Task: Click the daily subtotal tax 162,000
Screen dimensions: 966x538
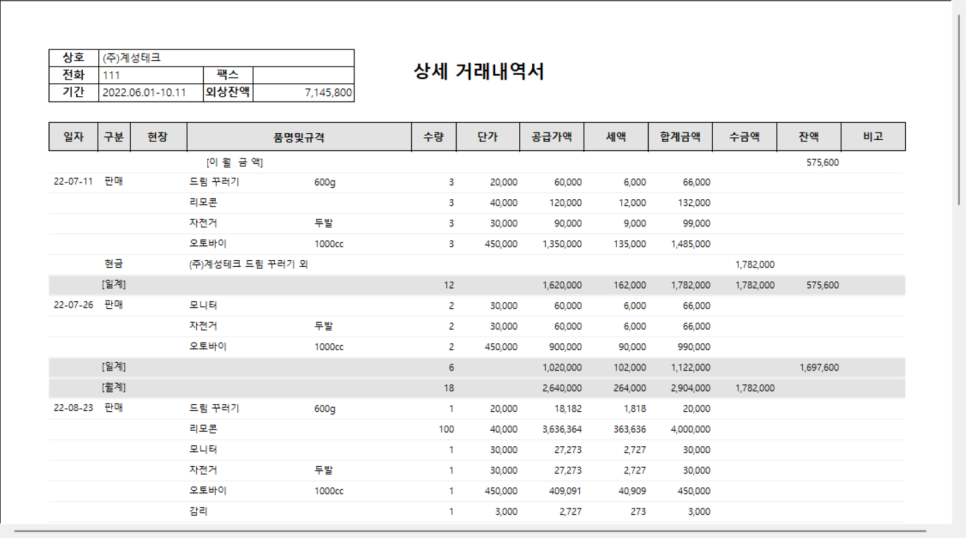Action: (x=630, y=285)
